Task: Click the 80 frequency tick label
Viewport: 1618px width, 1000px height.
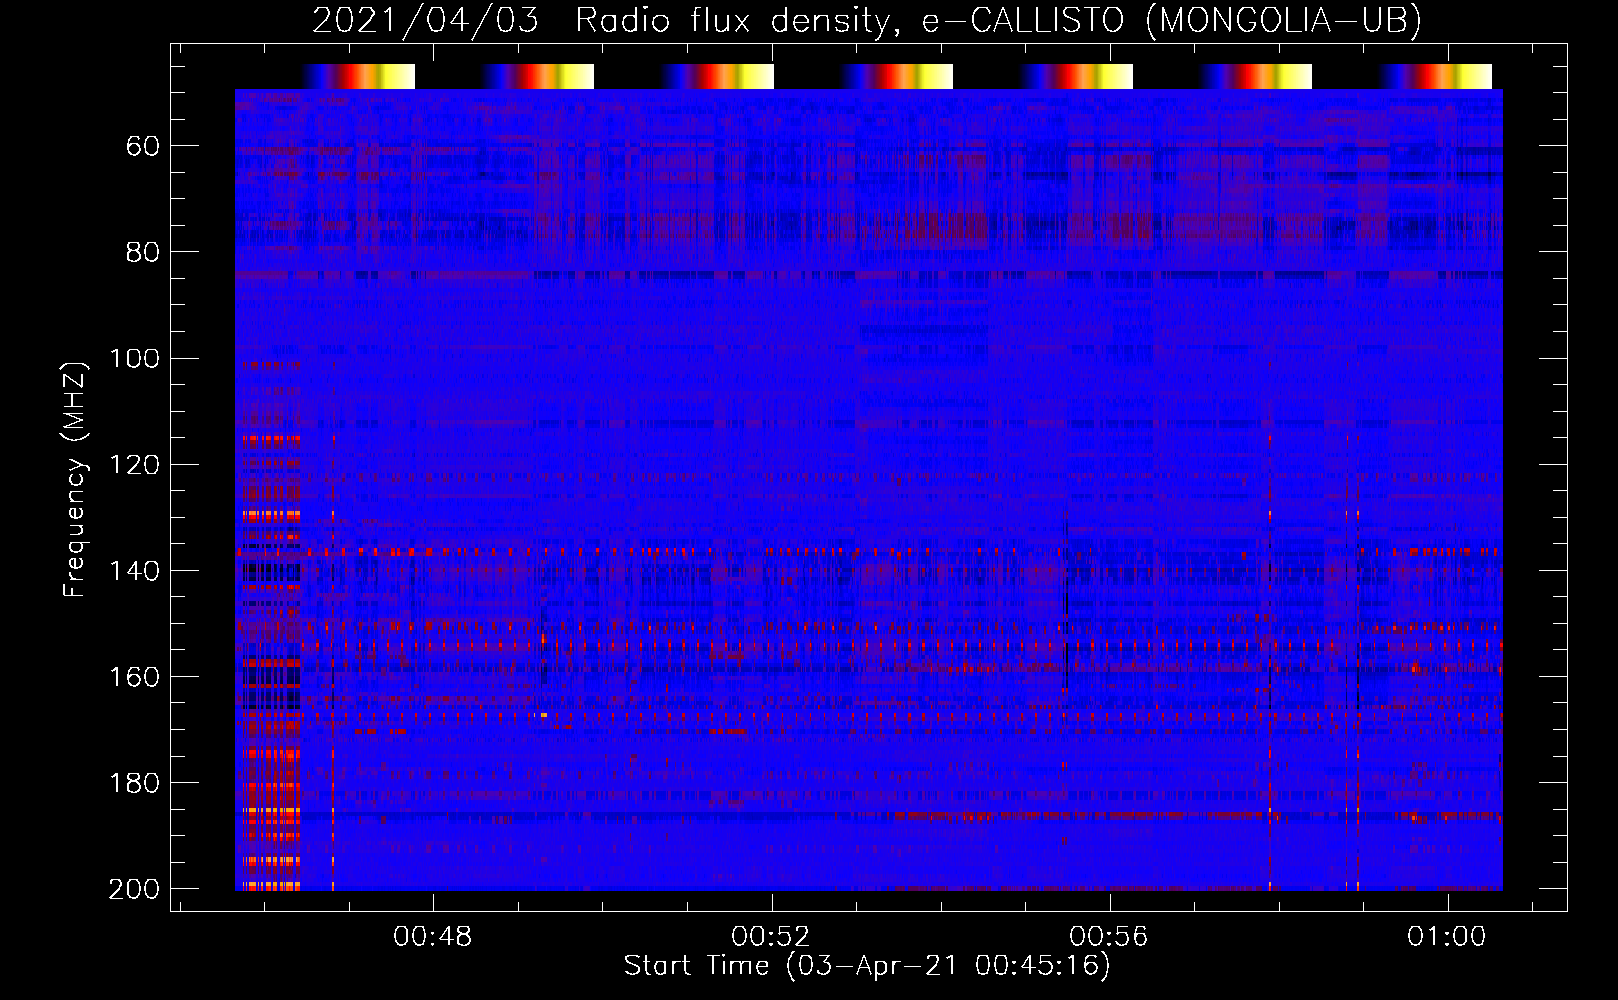Action: pyautogui.click(x=143, y=252)
